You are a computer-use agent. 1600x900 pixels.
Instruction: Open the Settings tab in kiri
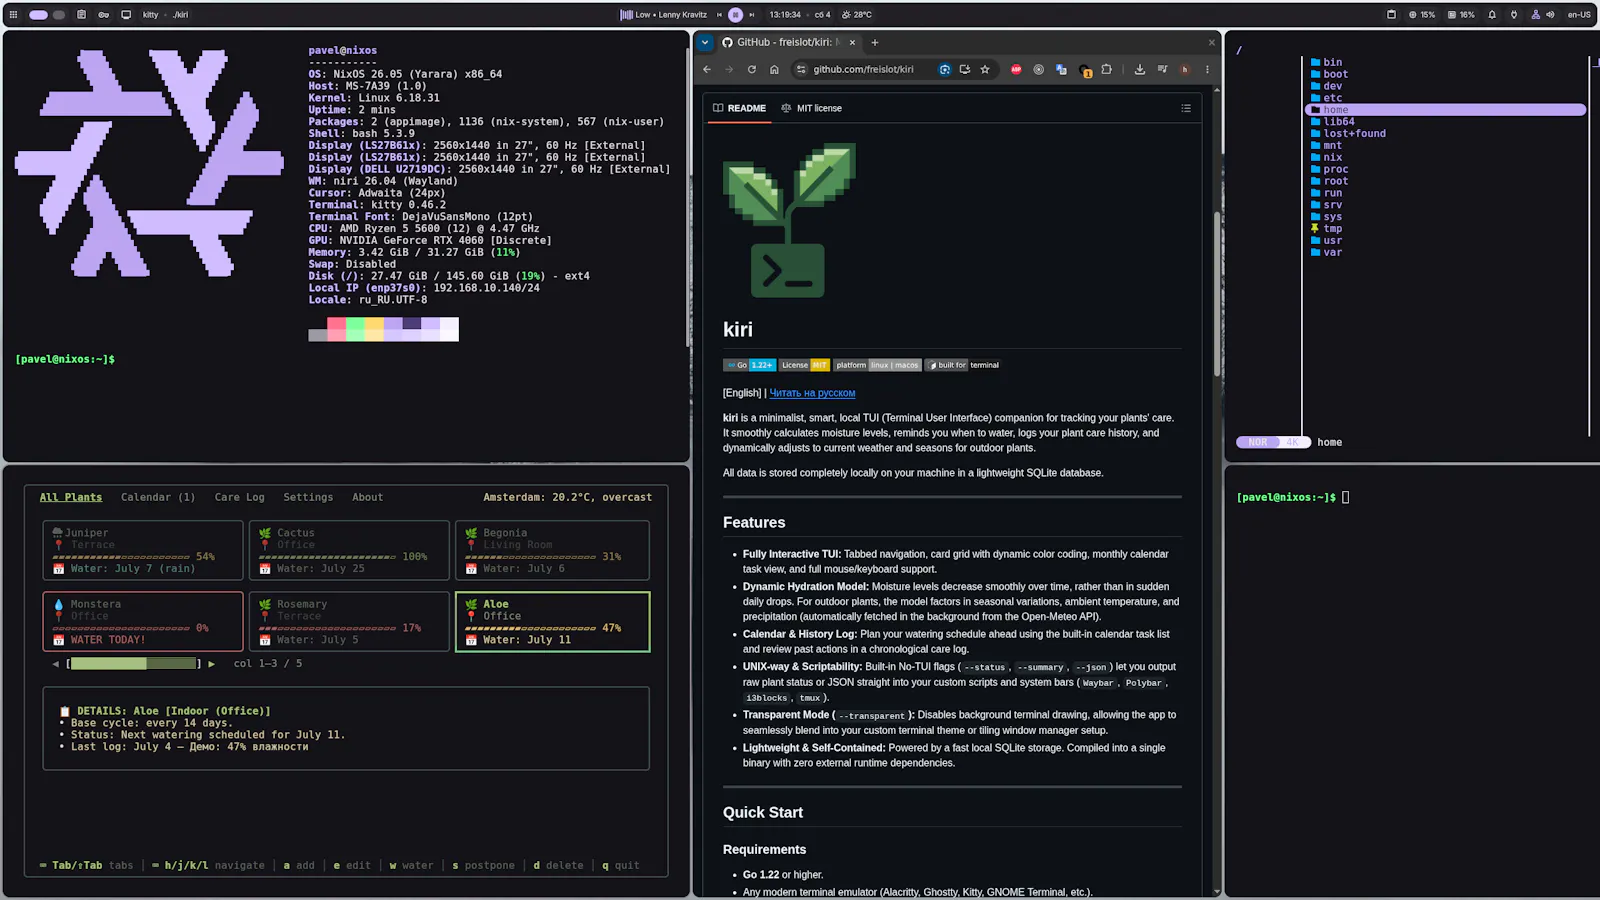click(308, 497)
